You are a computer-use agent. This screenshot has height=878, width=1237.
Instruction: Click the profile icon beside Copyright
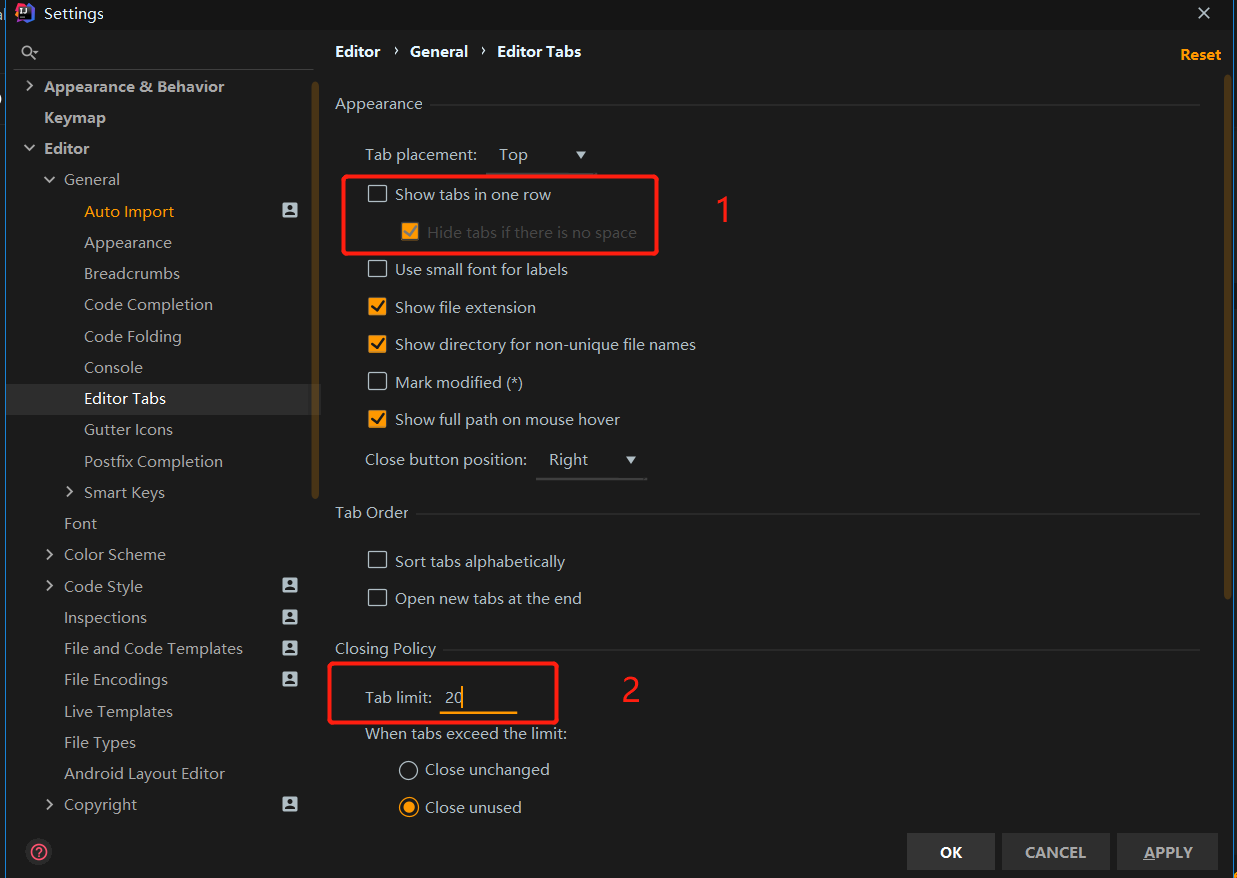(x=290, y=804)
